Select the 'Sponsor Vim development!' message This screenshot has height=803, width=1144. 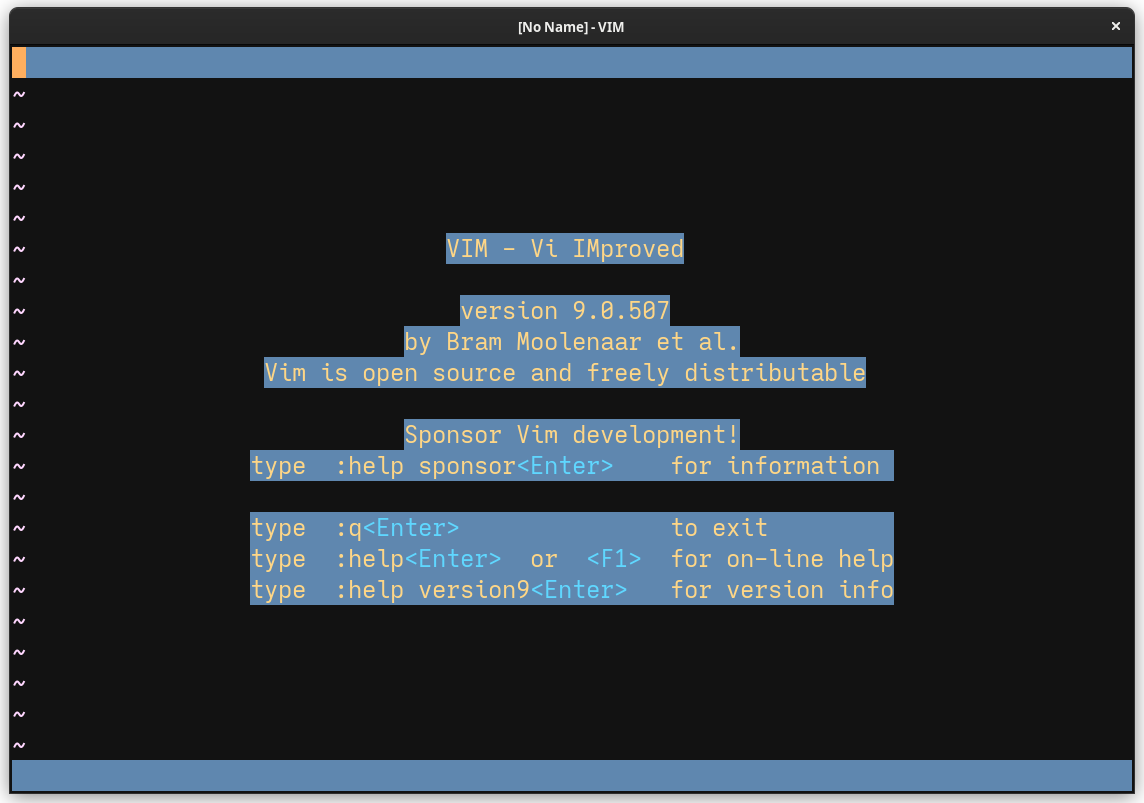tap(571, 434)
